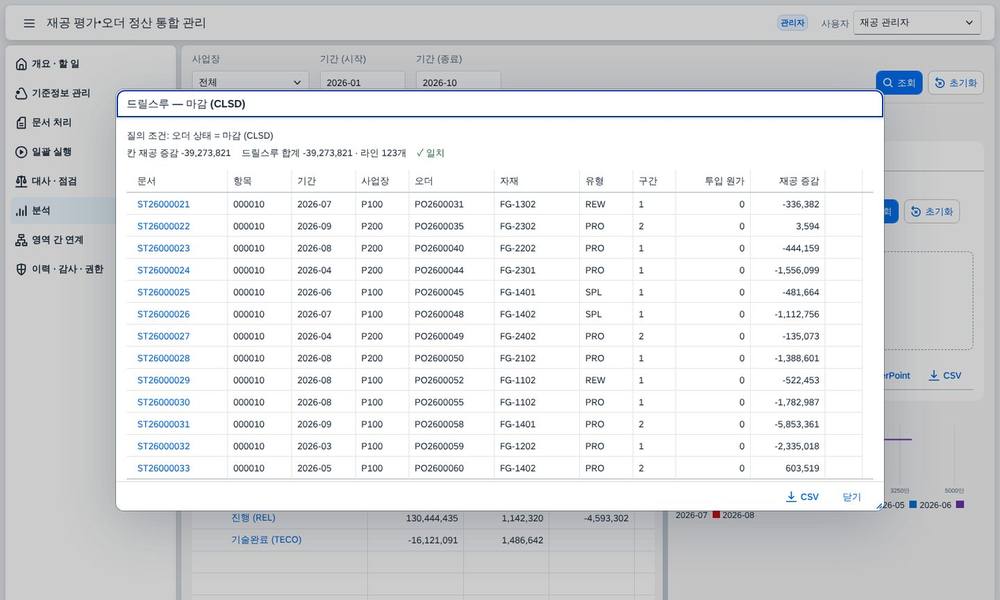Open document link ST26000027
The height and width of the screenshot is (600, 1000).
163,336
